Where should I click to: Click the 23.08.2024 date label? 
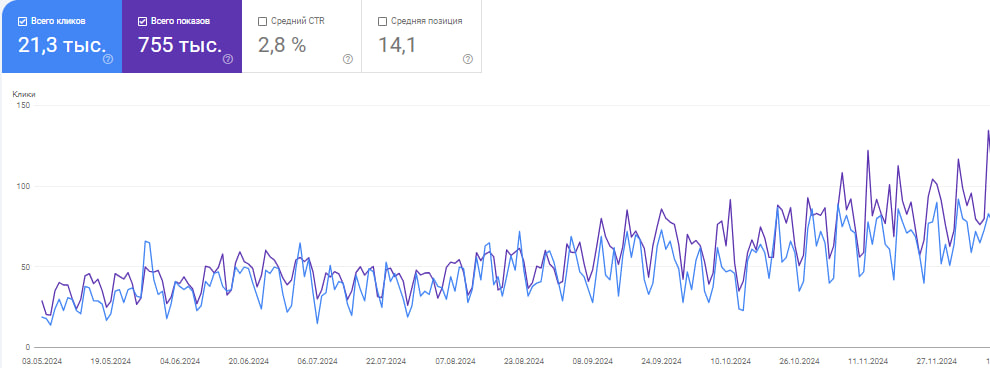523,362
